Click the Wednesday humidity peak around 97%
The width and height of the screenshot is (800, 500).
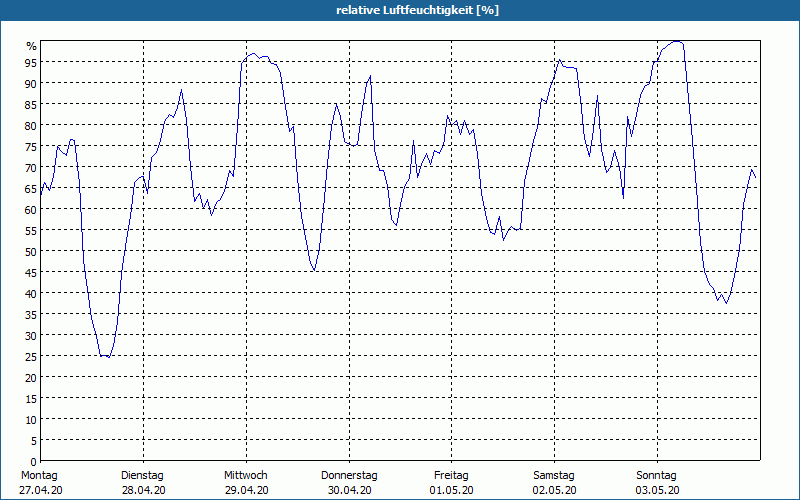[254, 54]
